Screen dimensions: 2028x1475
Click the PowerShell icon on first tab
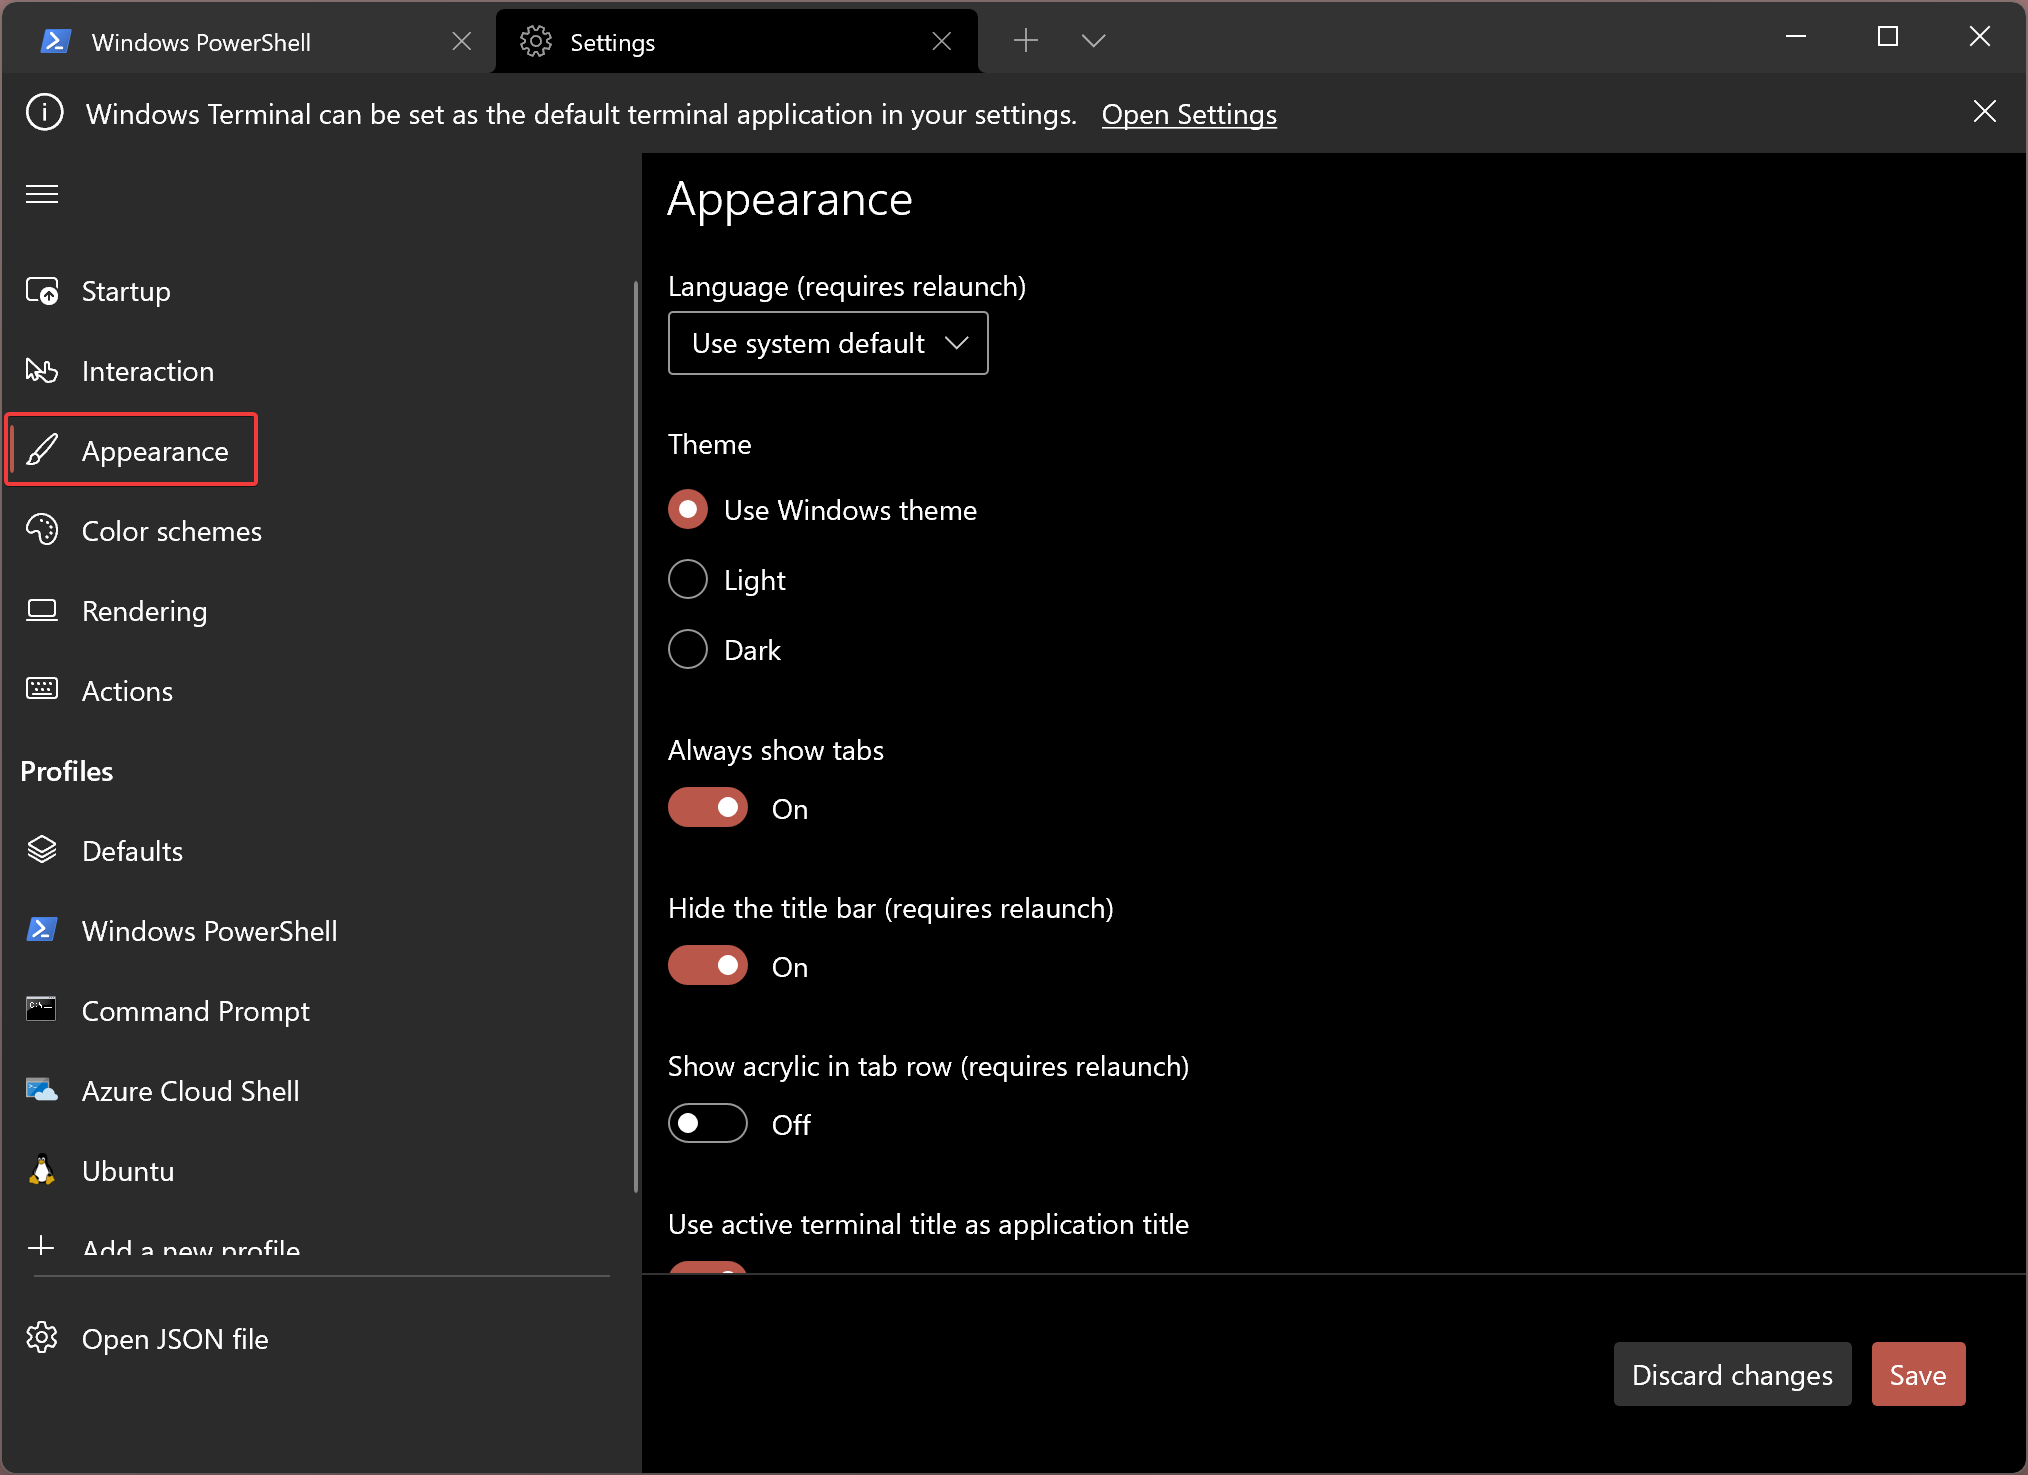pos(56,42)
